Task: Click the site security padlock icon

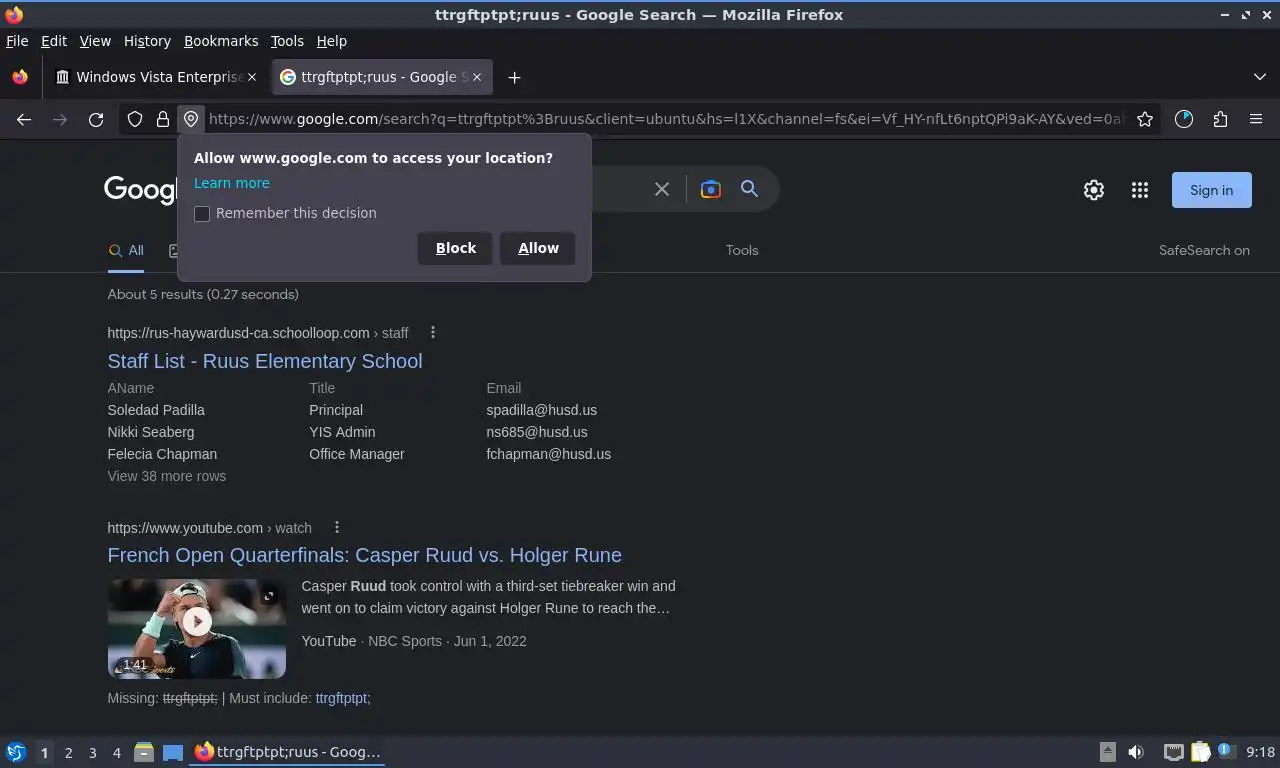Action: (x=163, y=119)
